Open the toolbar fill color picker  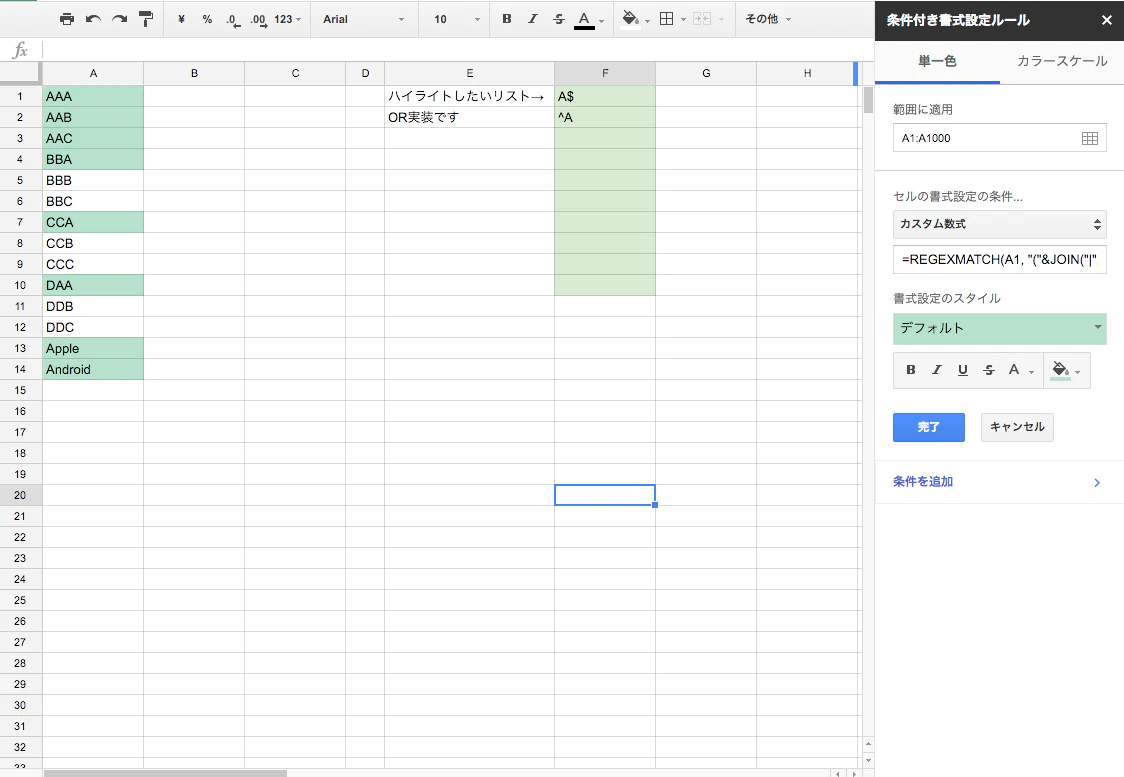point(636,19)
